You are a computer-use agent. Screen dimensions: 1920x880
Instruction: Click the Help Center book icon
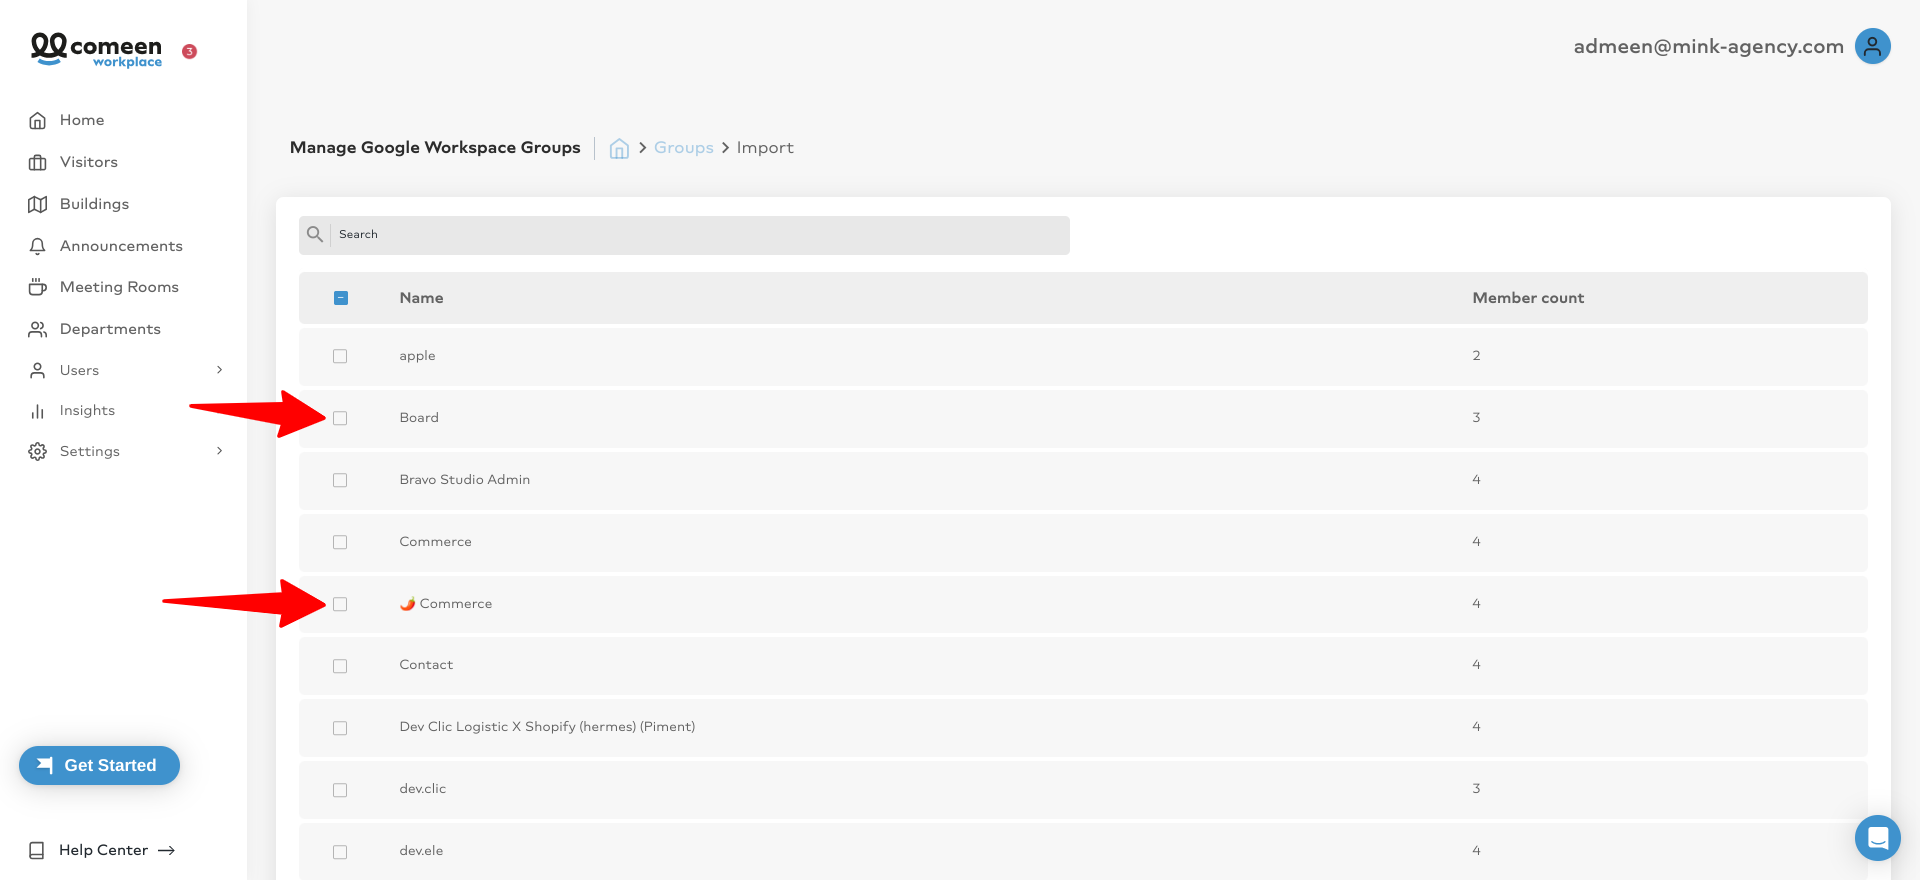pyautogui.click(x=37, y=850)
